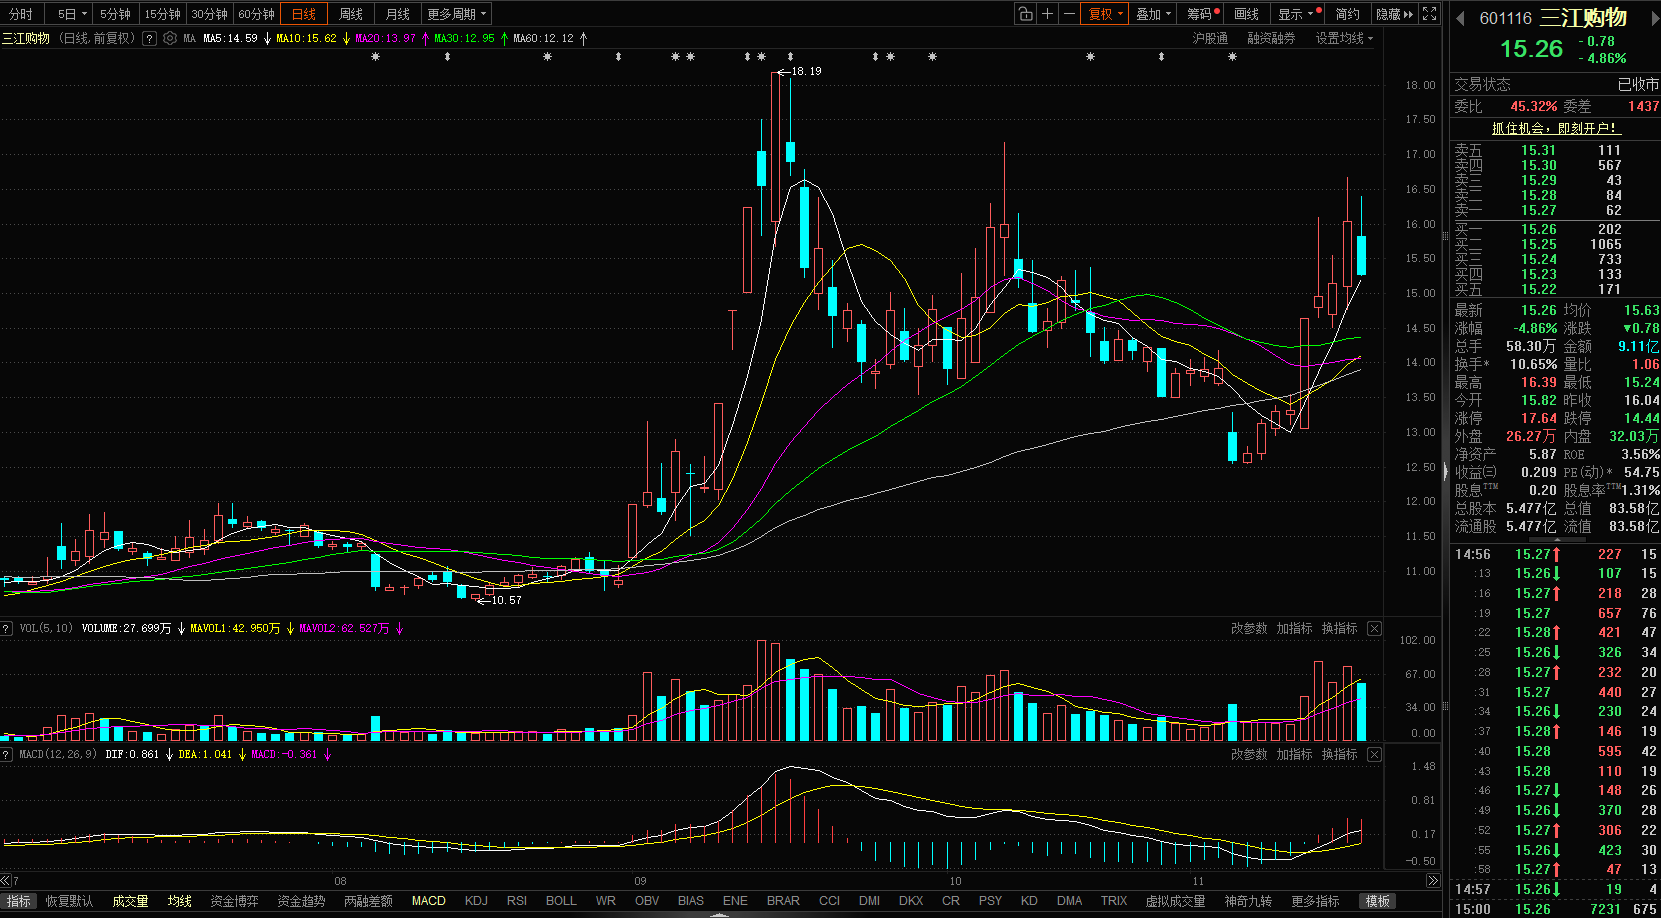1661x918 pixels.
Task: Click the 抓住机会，即刻开户 link
Action: pos(1554,128)
